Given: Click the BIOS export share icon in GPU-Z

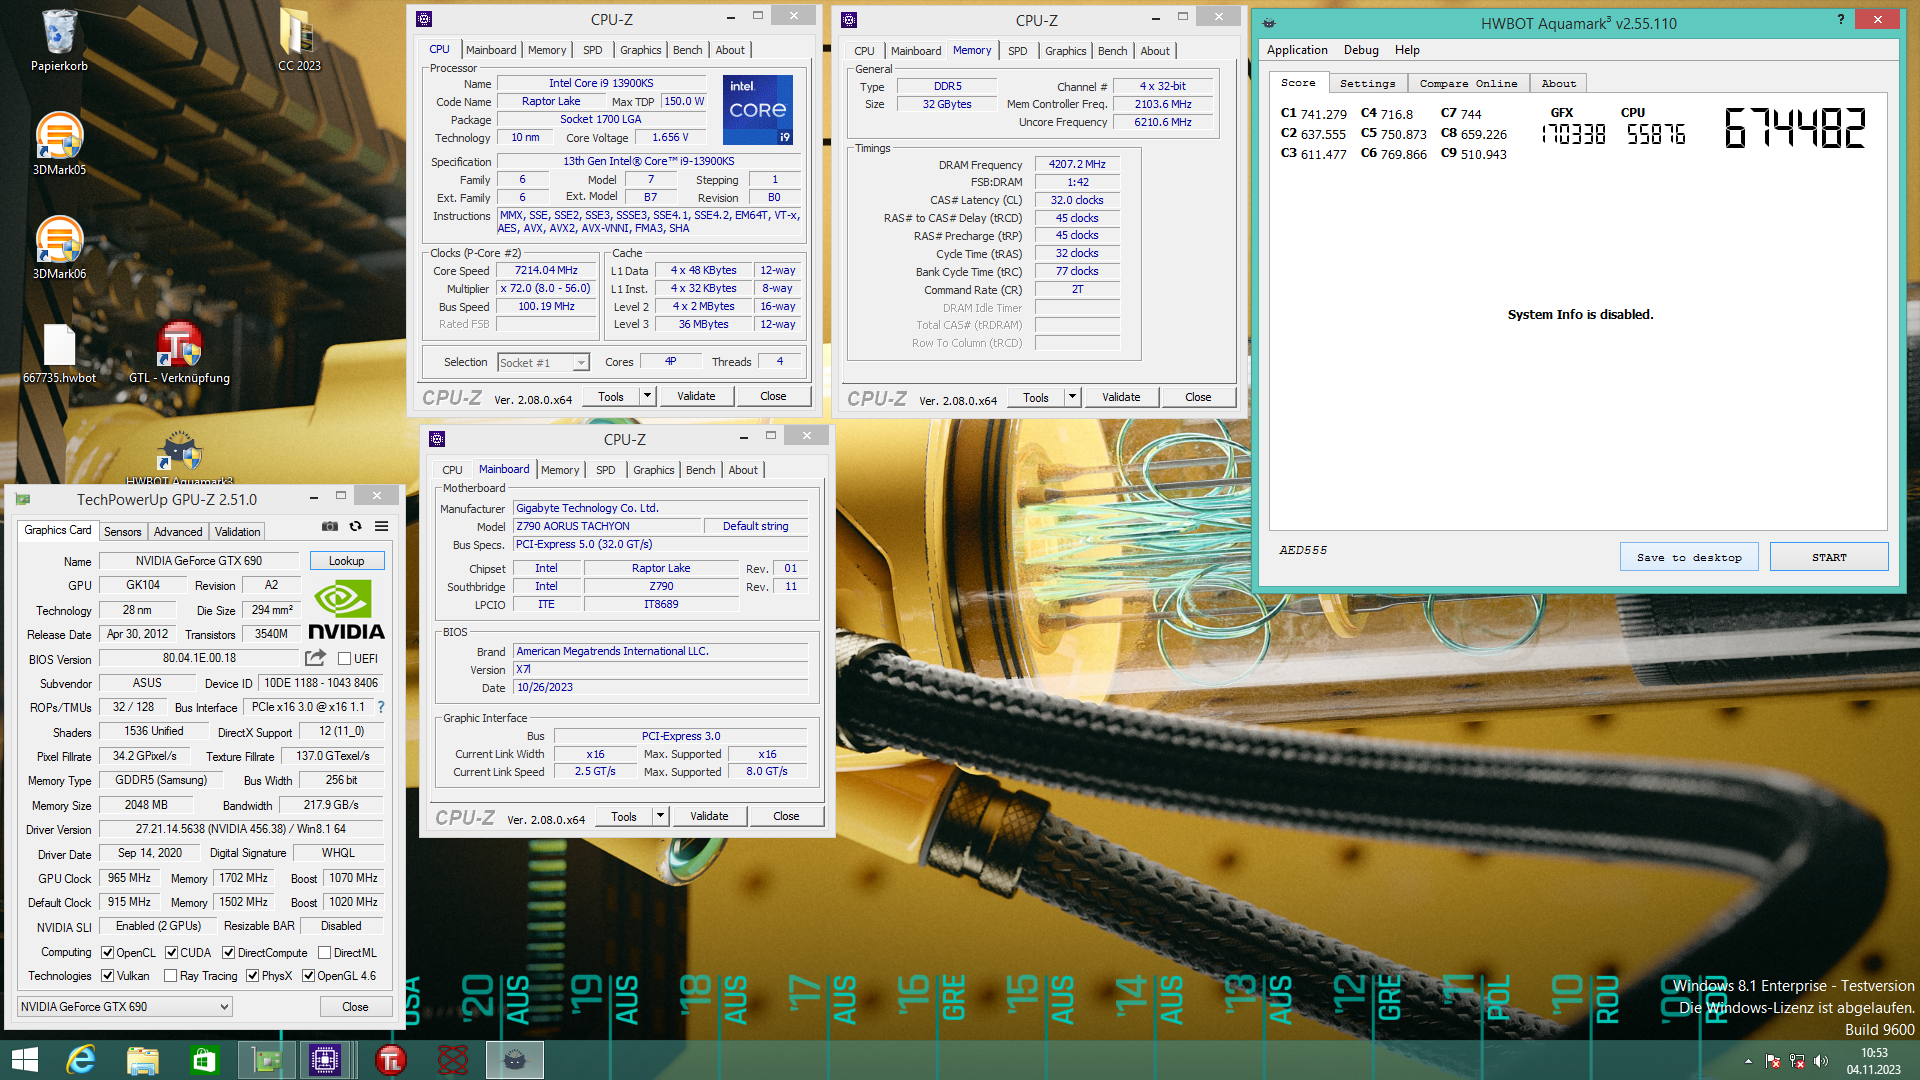Looking at the screenshot, I should click(x=315, y=658).
